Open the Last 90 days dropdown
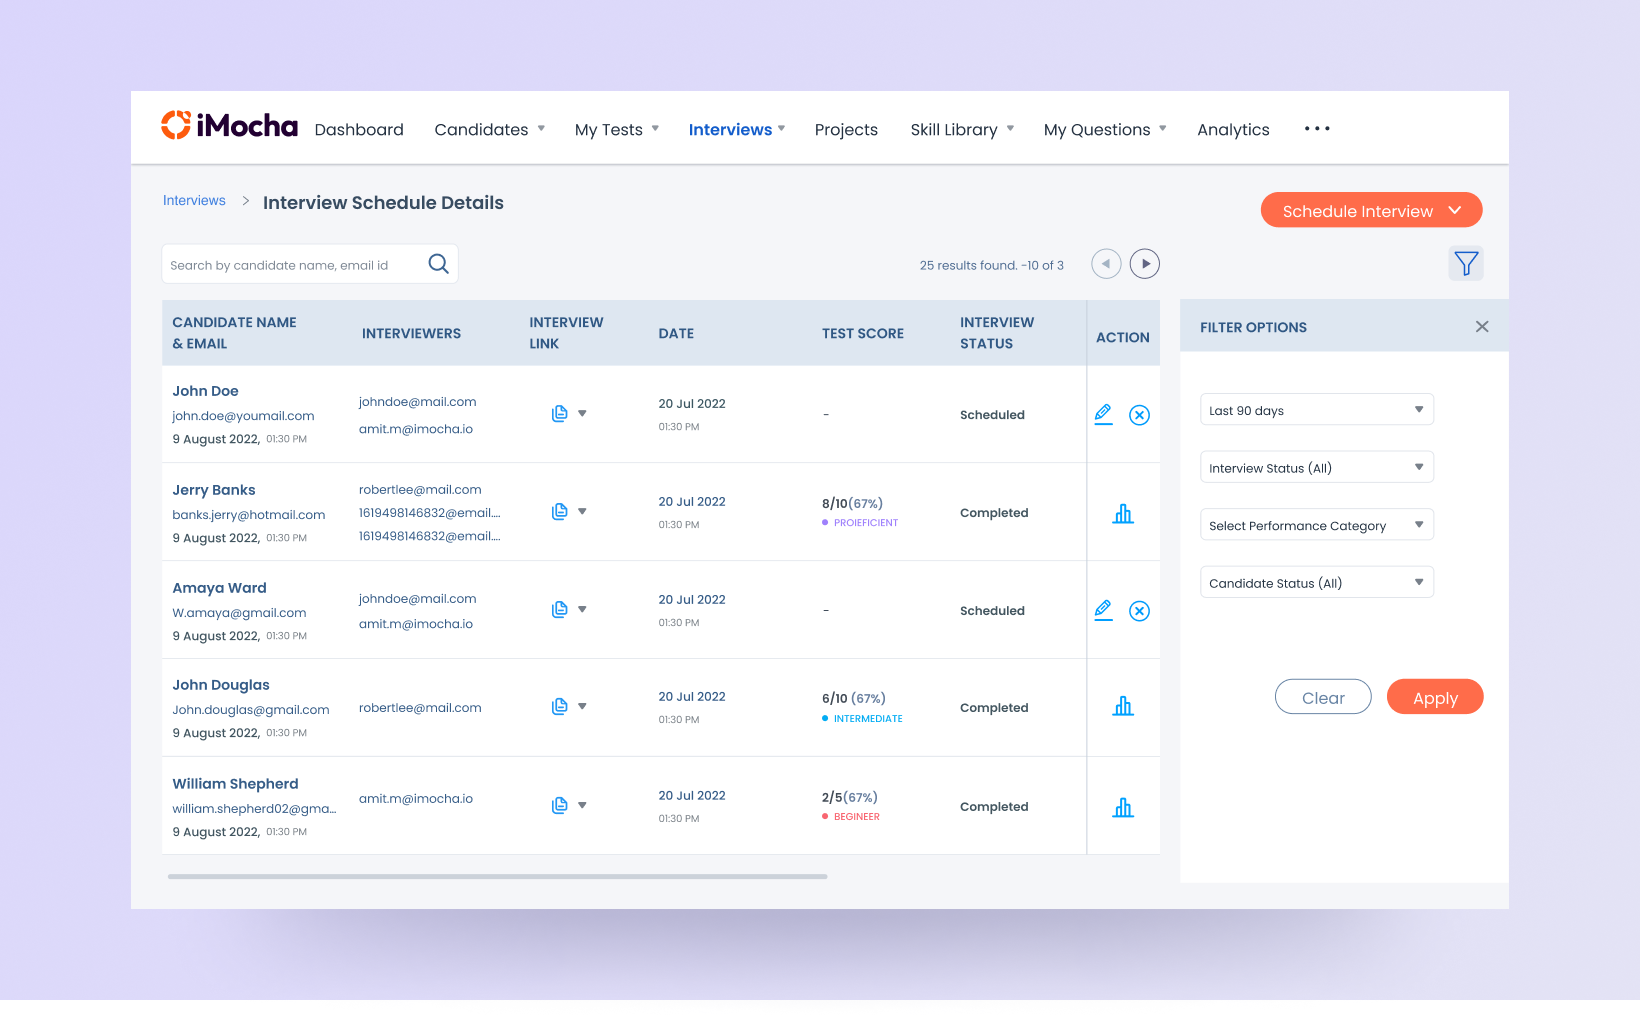This screenshot has height=1021, width=1640. pyautogui.click(x=1316, y=410)
